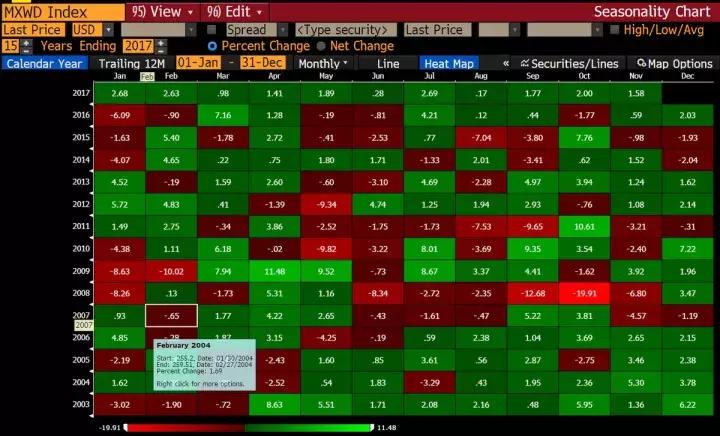720x436 pixels.
Task: Select the Net Change radio button
Action: coord(321,46)
